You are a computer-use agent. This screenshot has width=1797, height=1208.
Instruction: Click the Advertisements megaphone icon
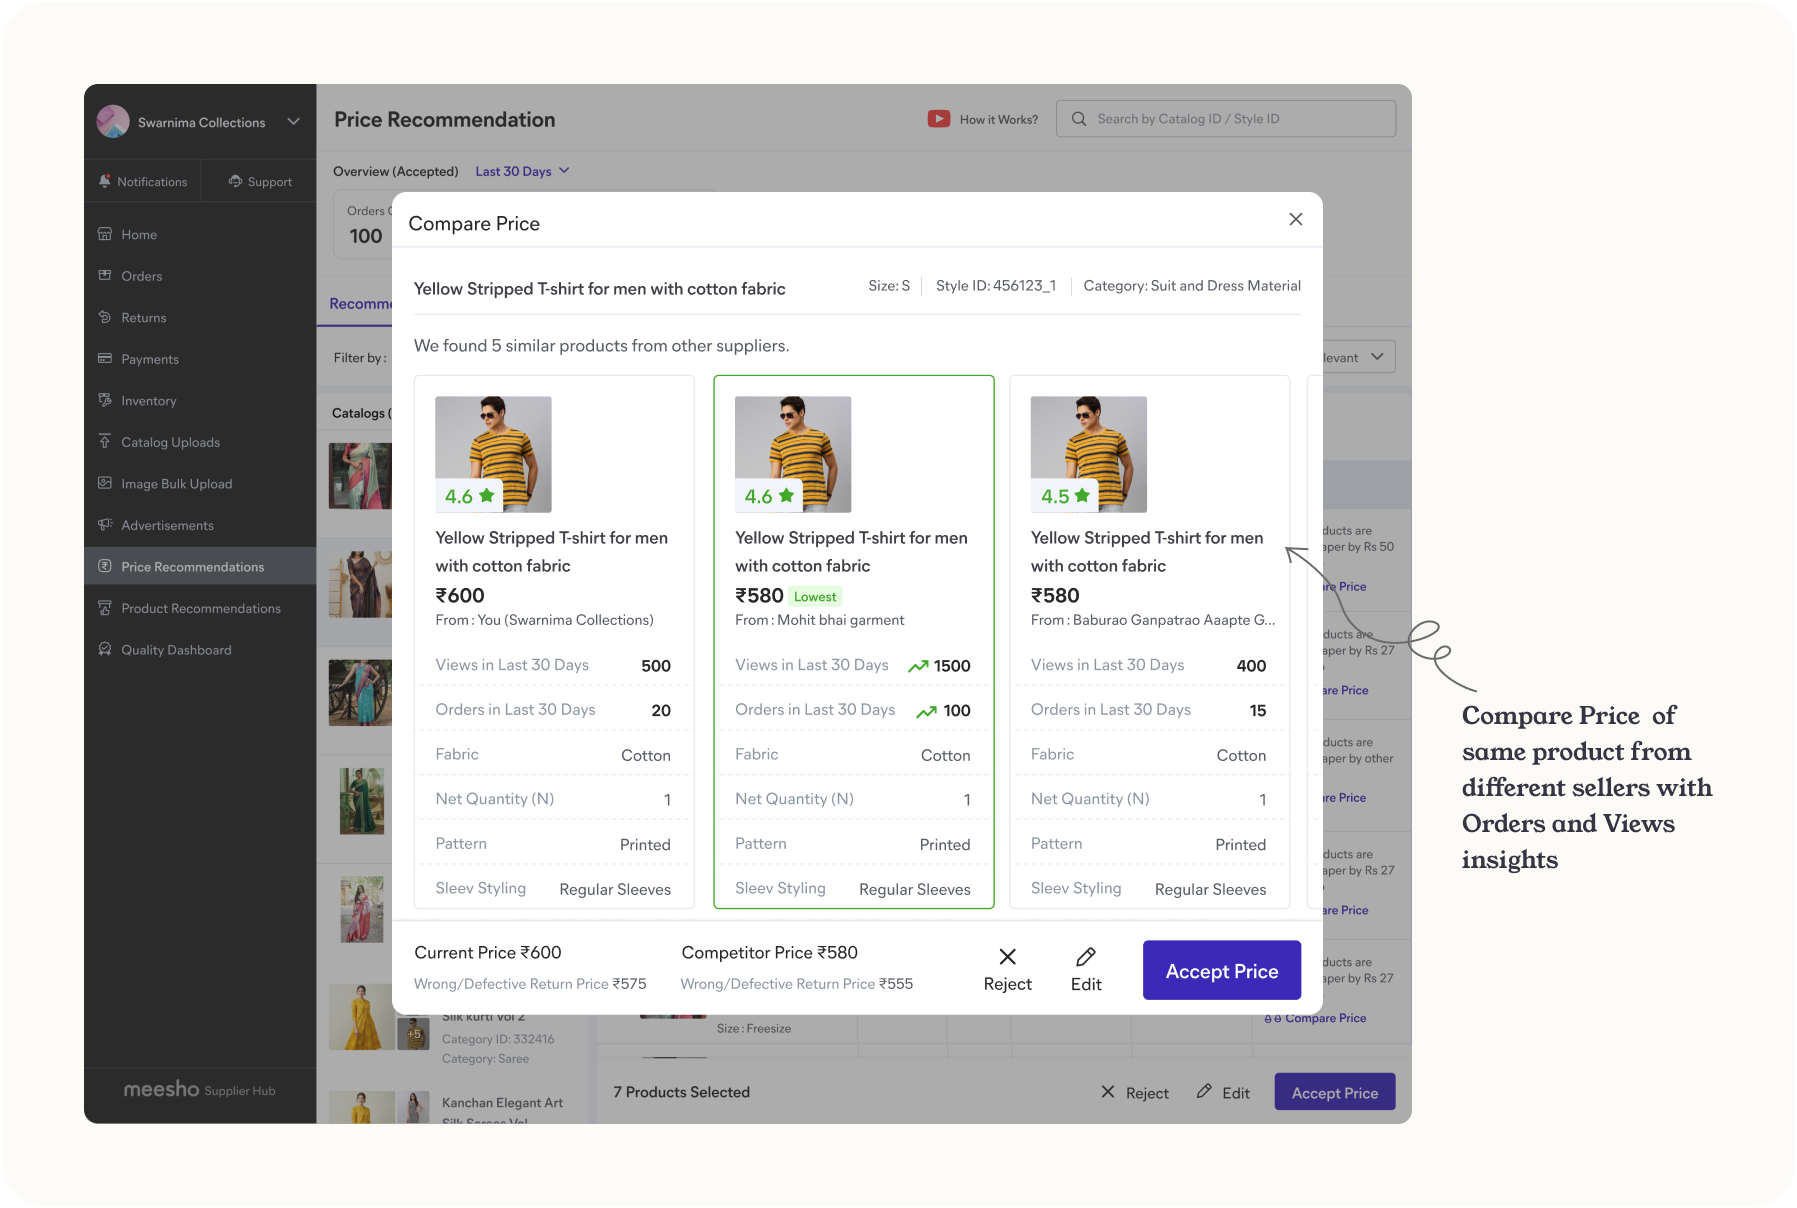[x=105, y=524]
